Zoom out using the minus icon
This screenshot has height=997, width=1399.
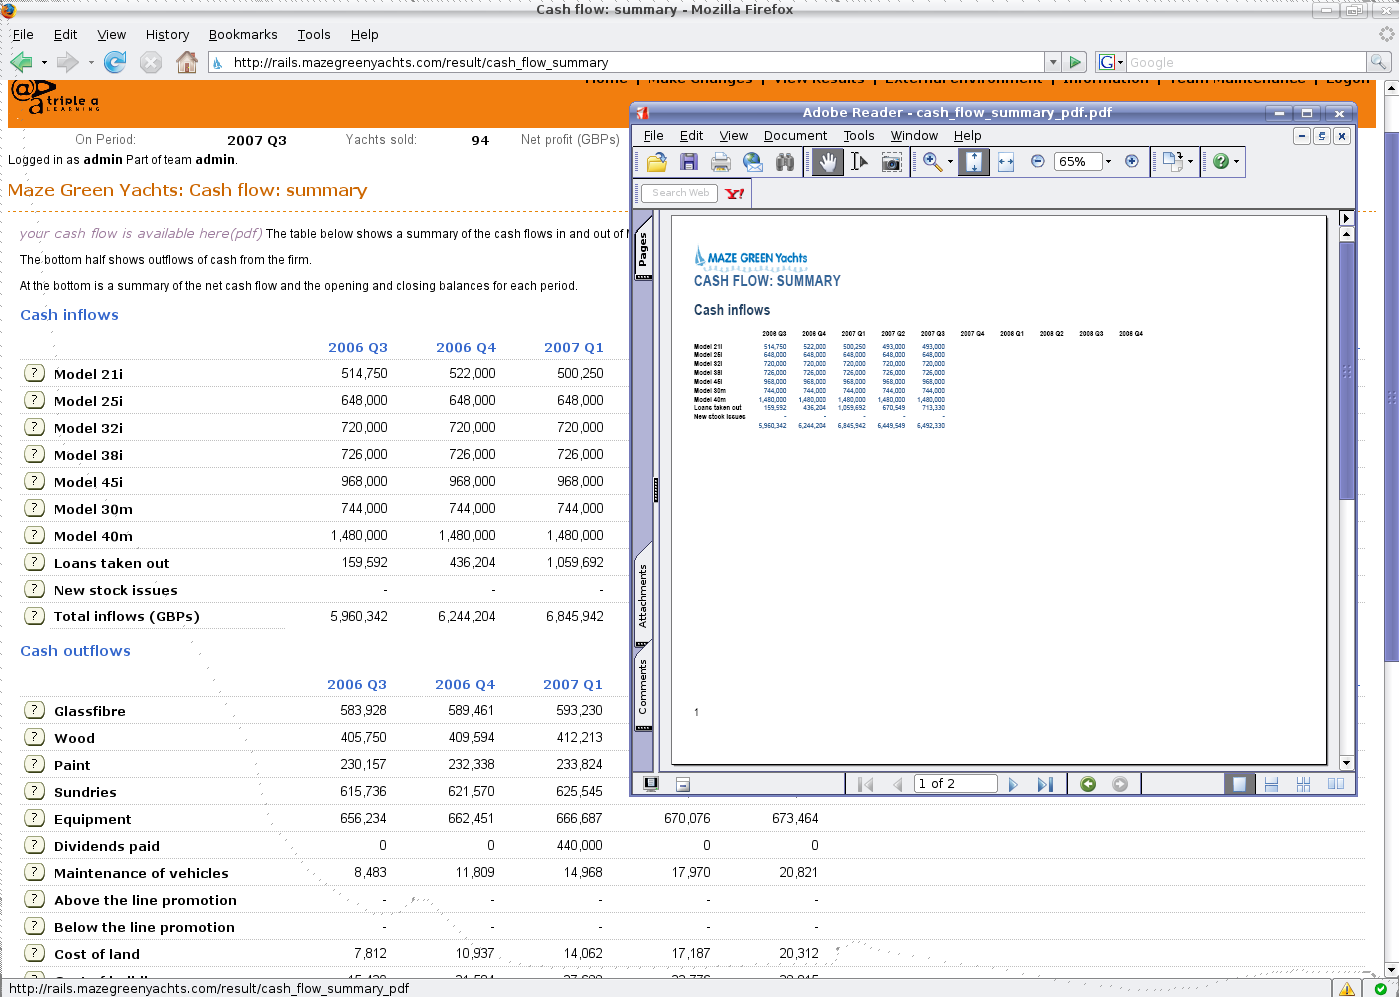coord(1037,161)
